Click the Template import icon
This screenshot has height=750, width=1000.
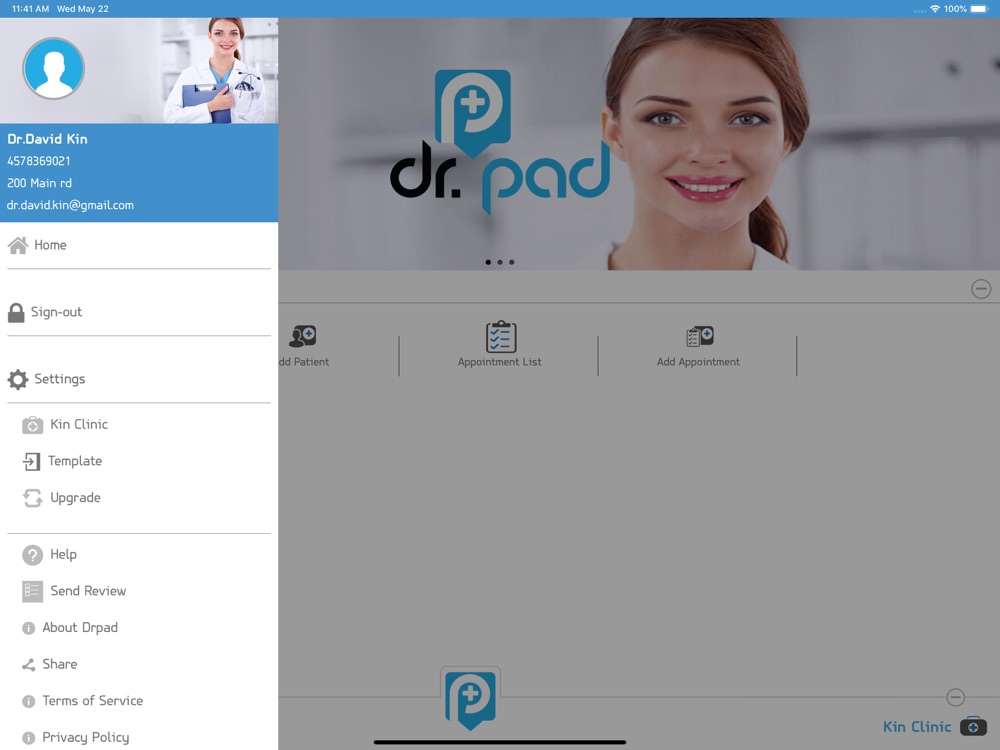click(31, 461)
